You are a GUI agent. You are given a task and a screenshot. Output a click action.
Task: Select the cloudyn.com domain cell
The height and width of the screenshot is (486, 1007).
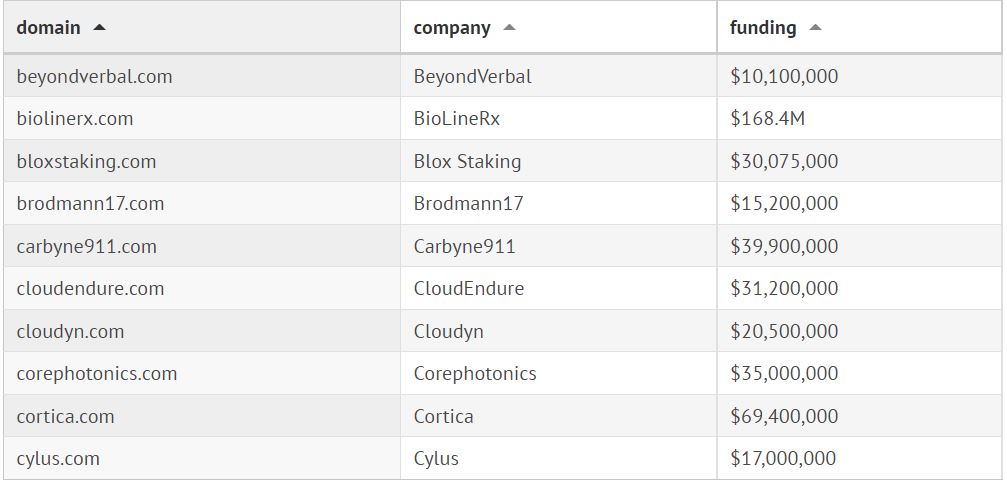point(70,331)
